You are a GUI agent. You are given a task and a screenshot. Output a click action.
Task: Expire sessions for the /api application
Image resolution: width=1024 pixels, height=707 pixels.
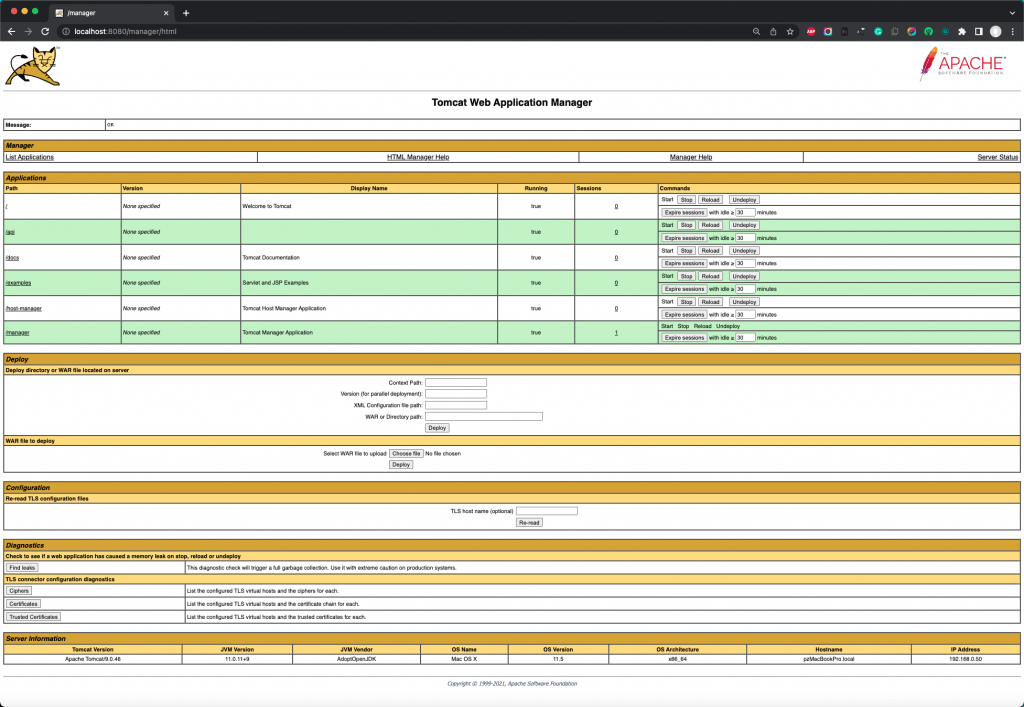[x=684, y=238]
